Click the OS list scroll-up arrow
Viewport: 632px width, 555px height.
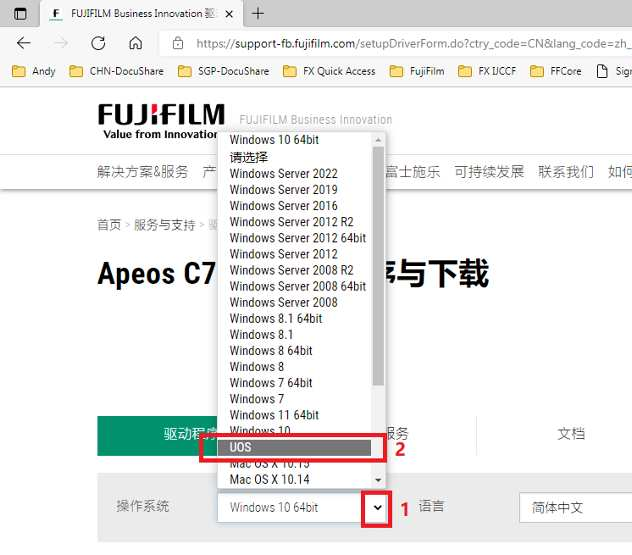pyautogui.click(x=378, y=140)
